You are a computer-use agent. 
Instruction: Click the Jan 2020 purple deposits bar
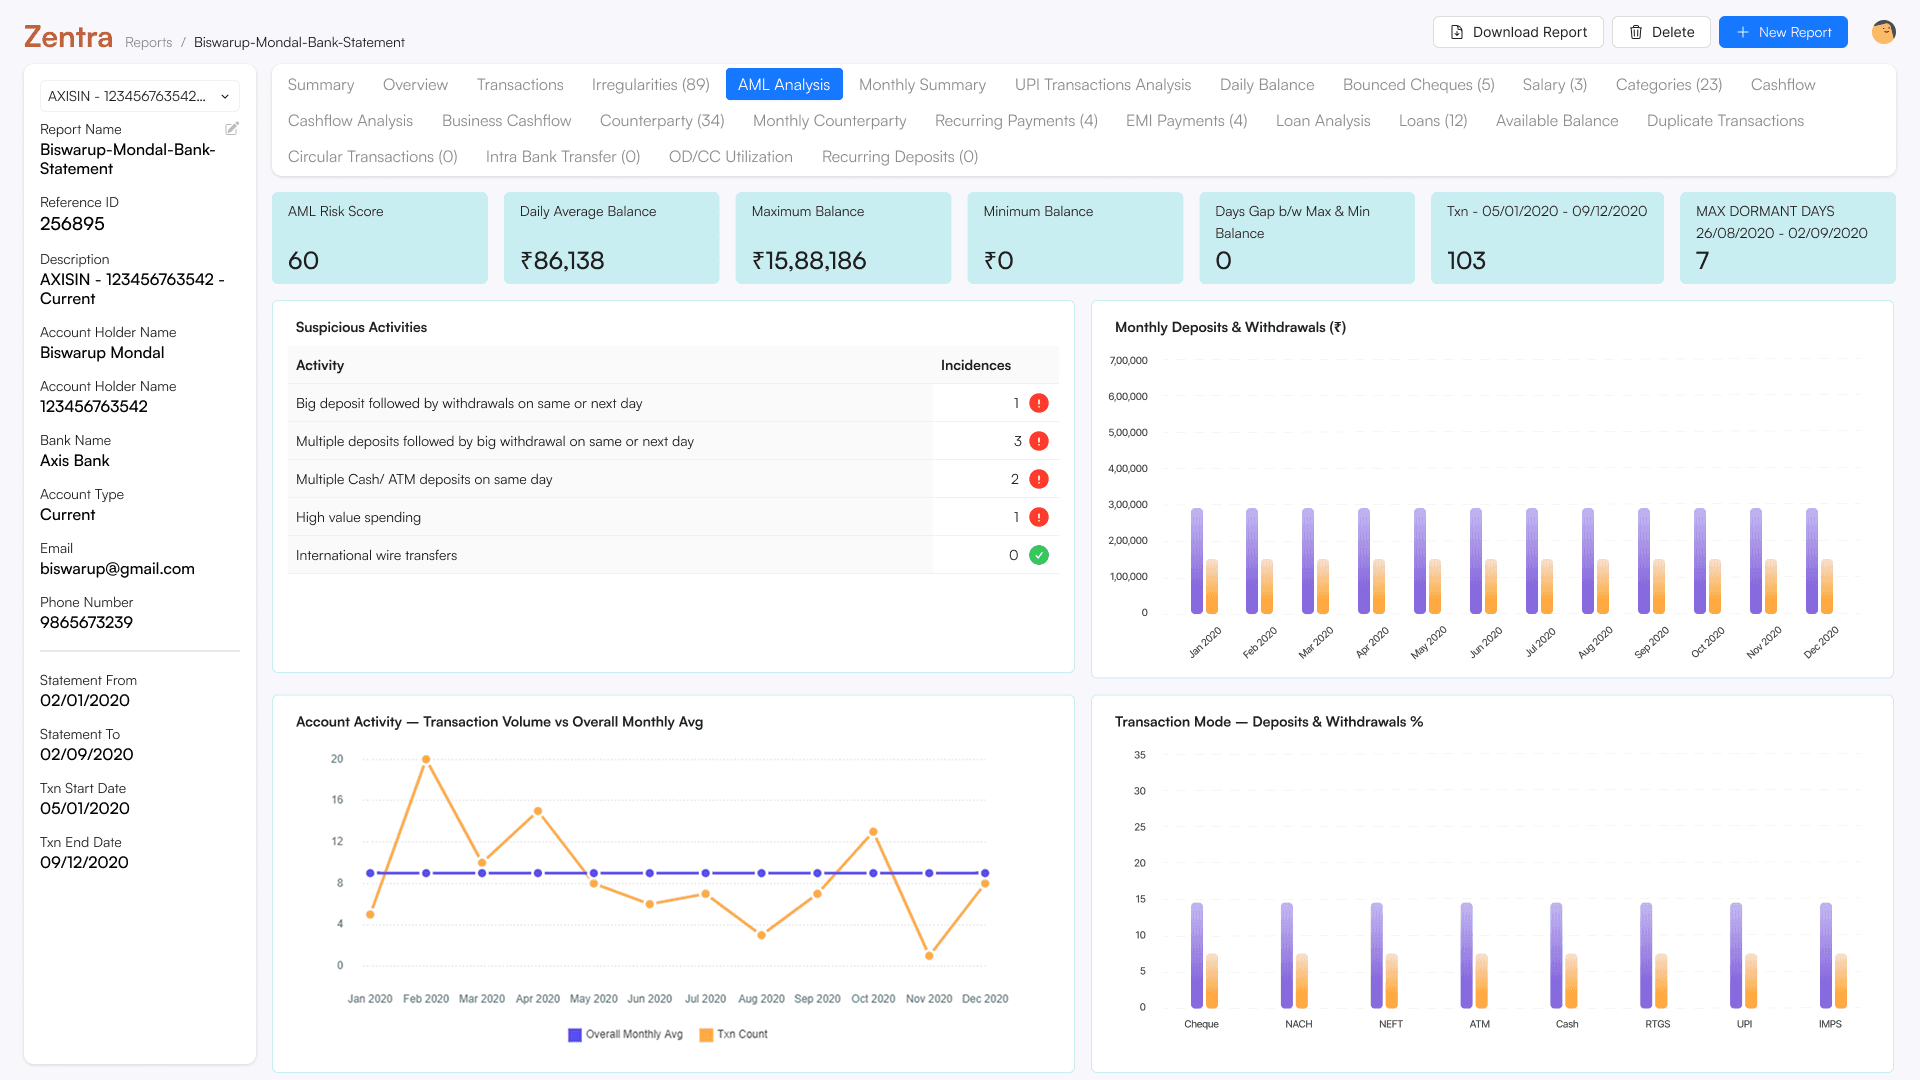coord(1197,560)
